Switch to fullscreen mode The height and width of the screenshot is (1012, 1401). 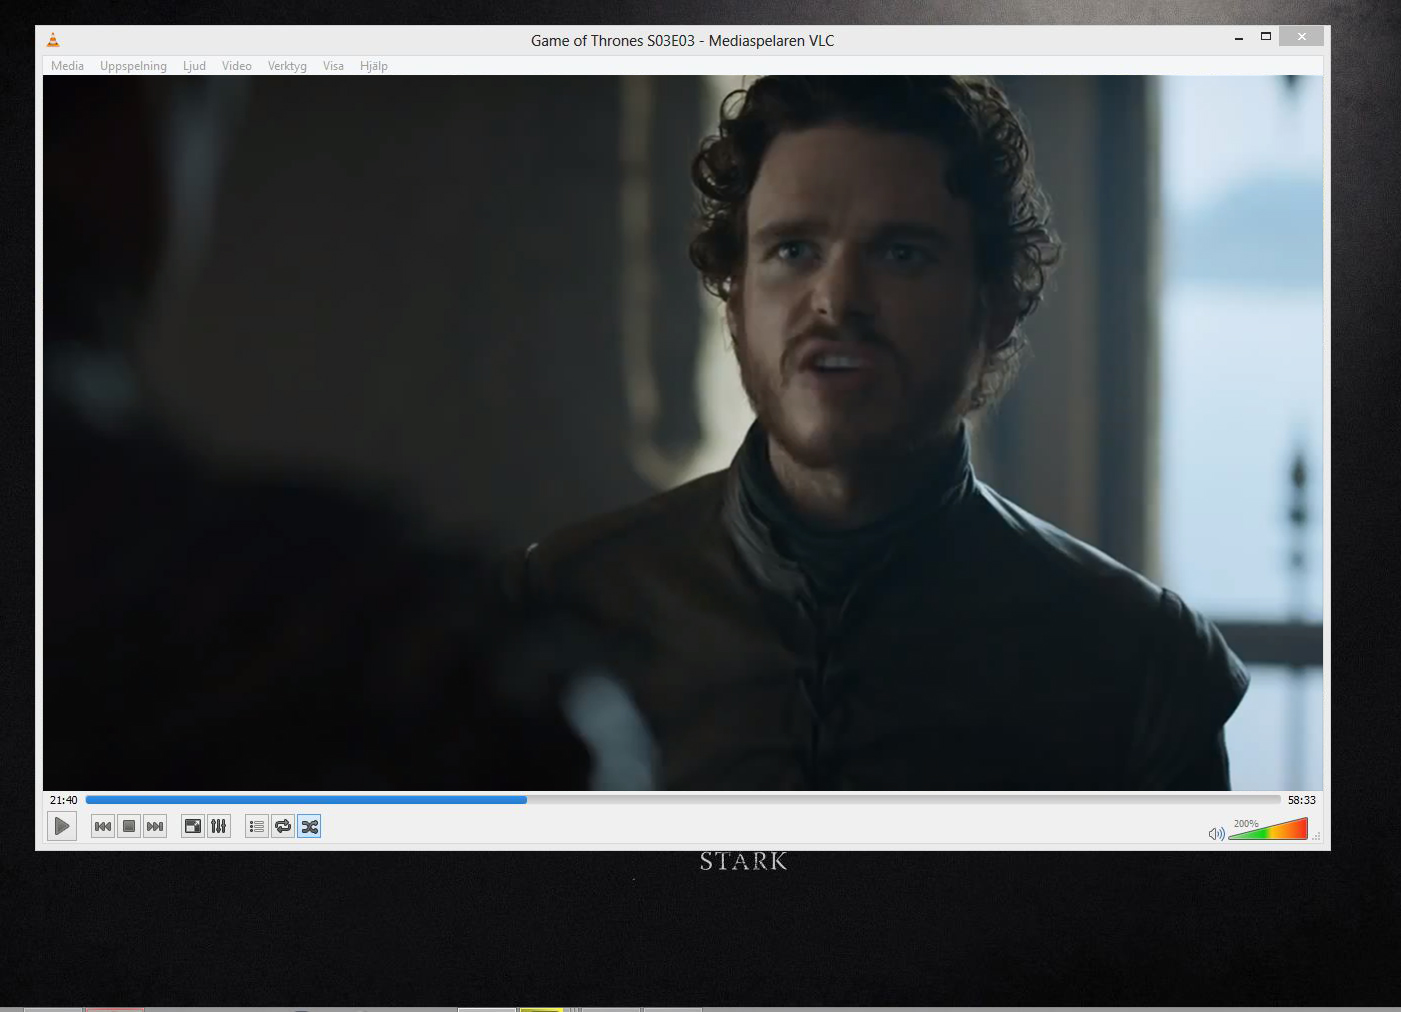click(192, 826)
